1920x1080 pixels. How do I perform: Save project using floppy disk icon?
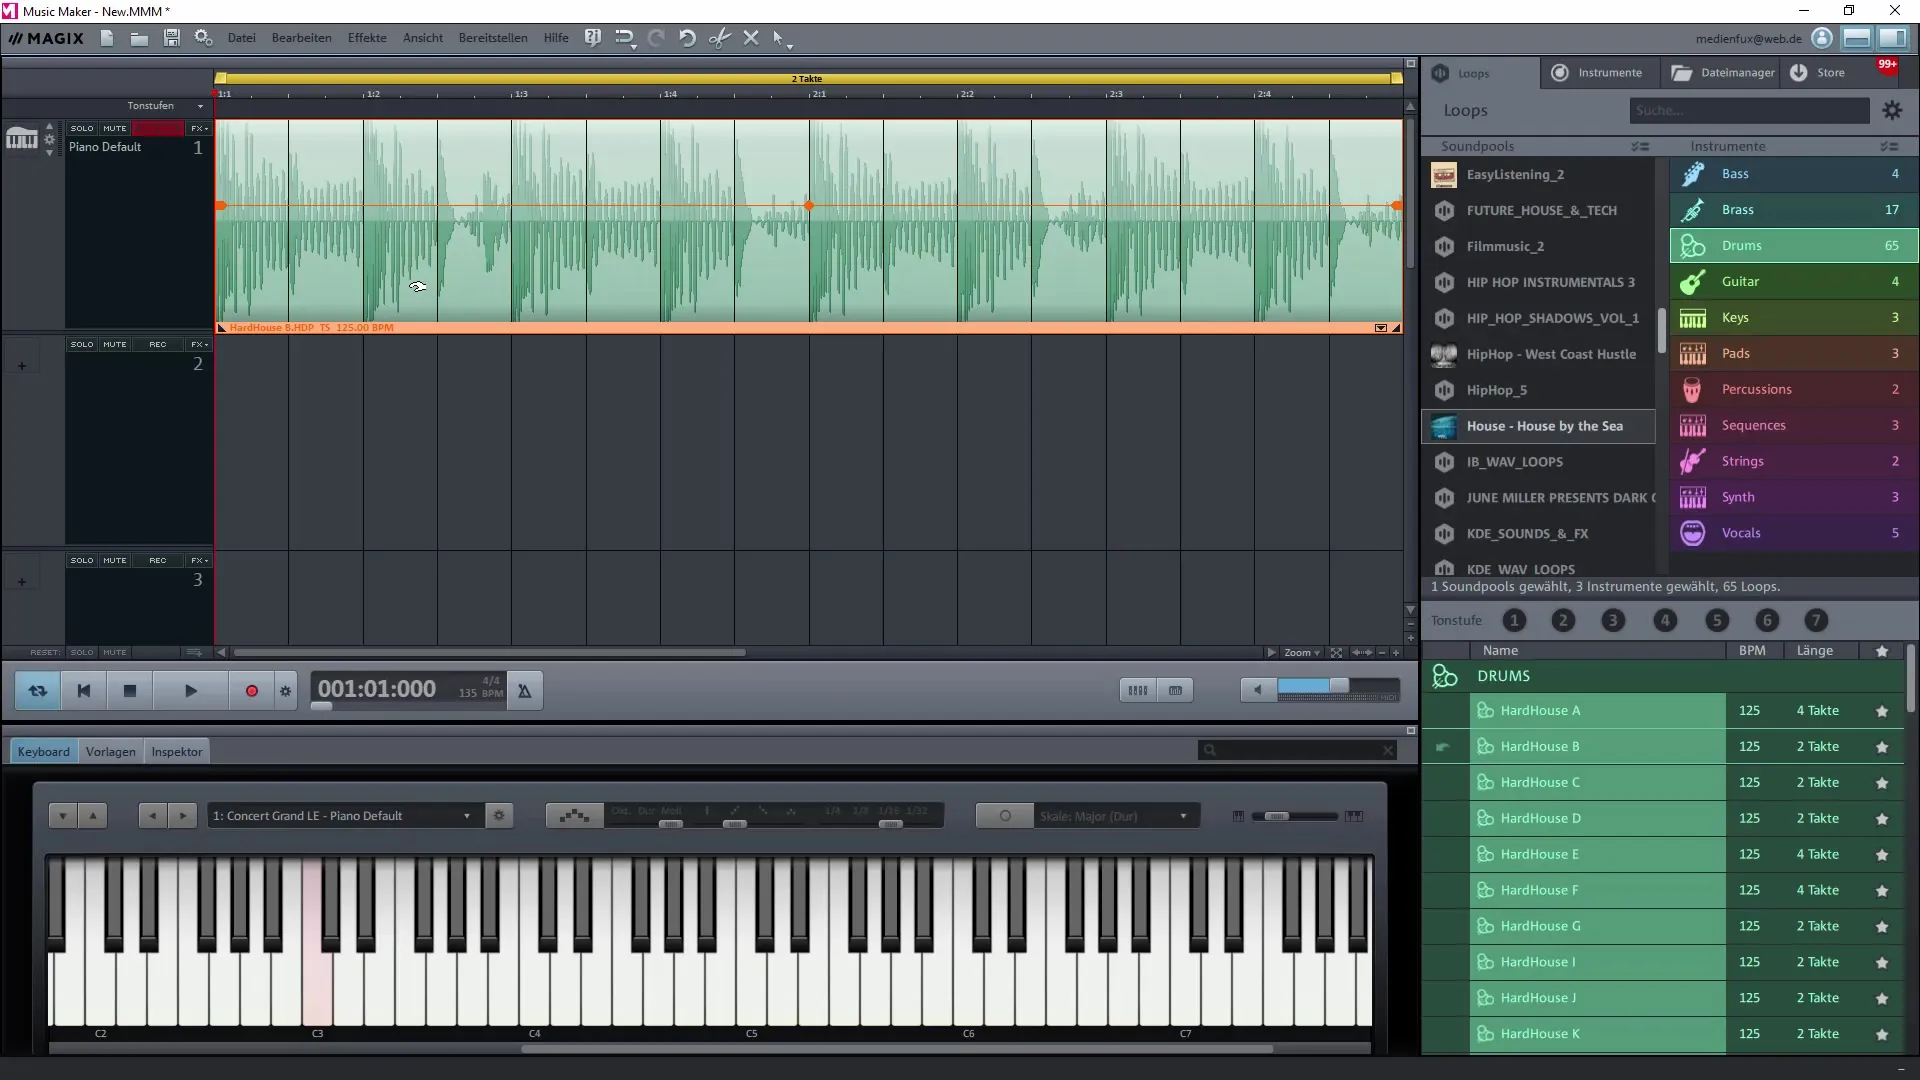(172, 38)
